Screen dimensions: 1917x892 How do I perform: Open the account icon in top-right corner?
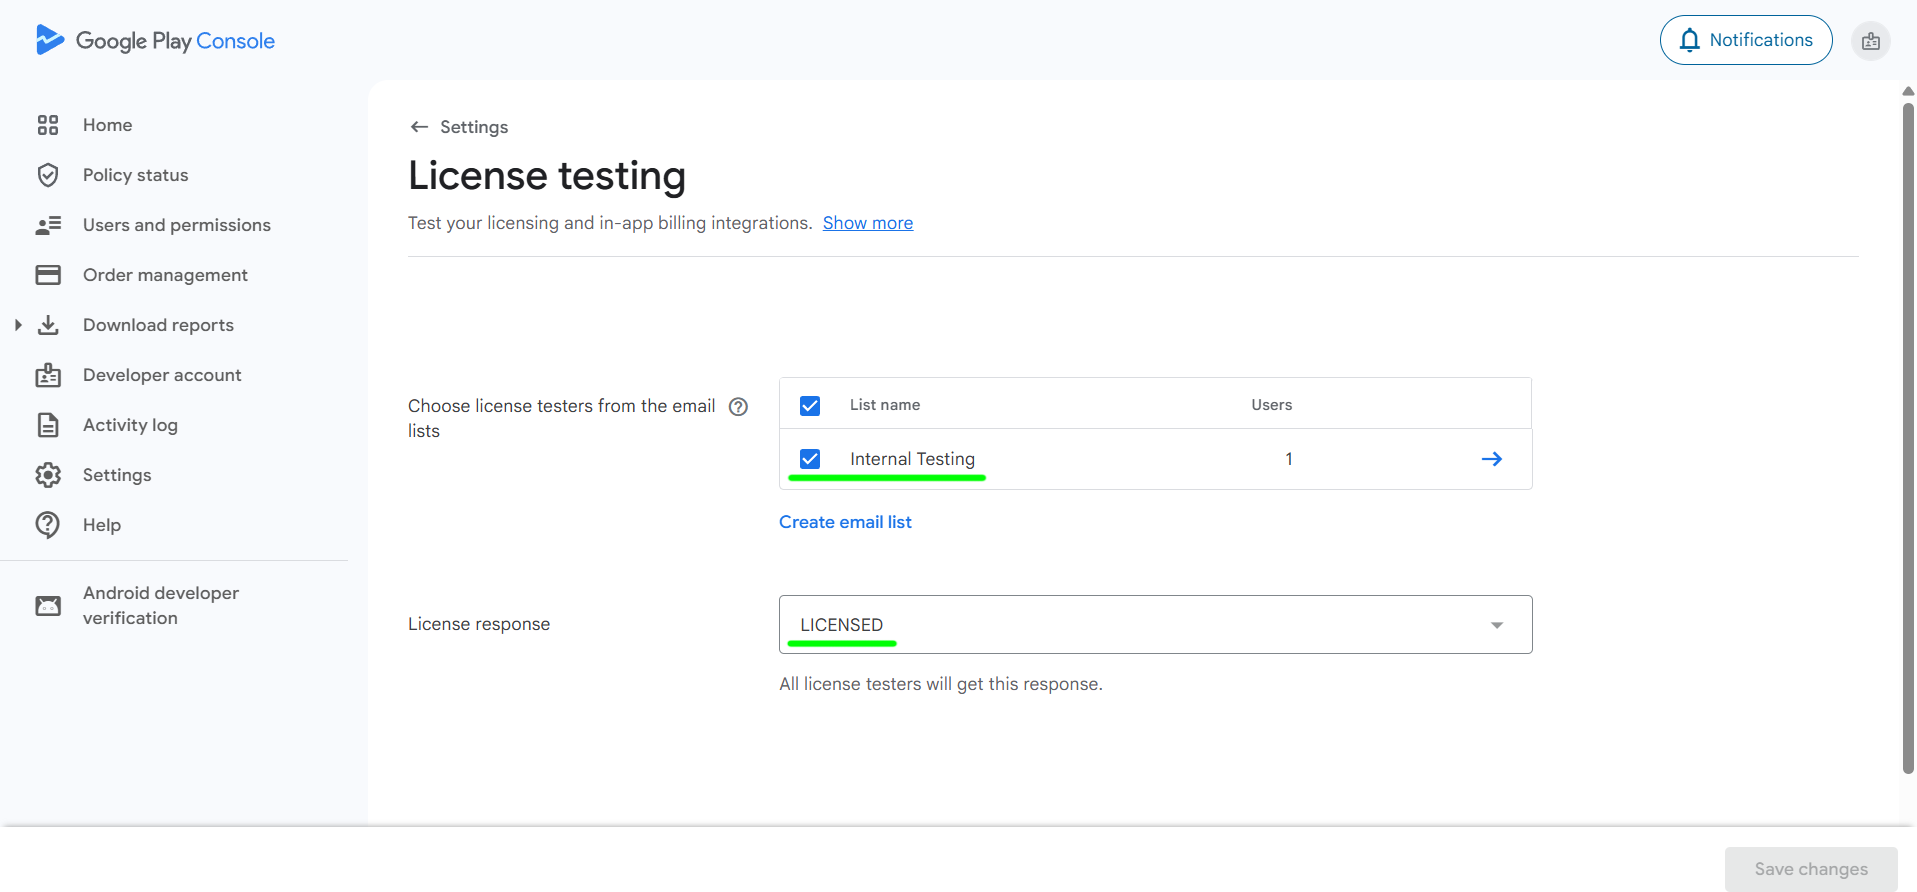click(x=1870, y=41)
